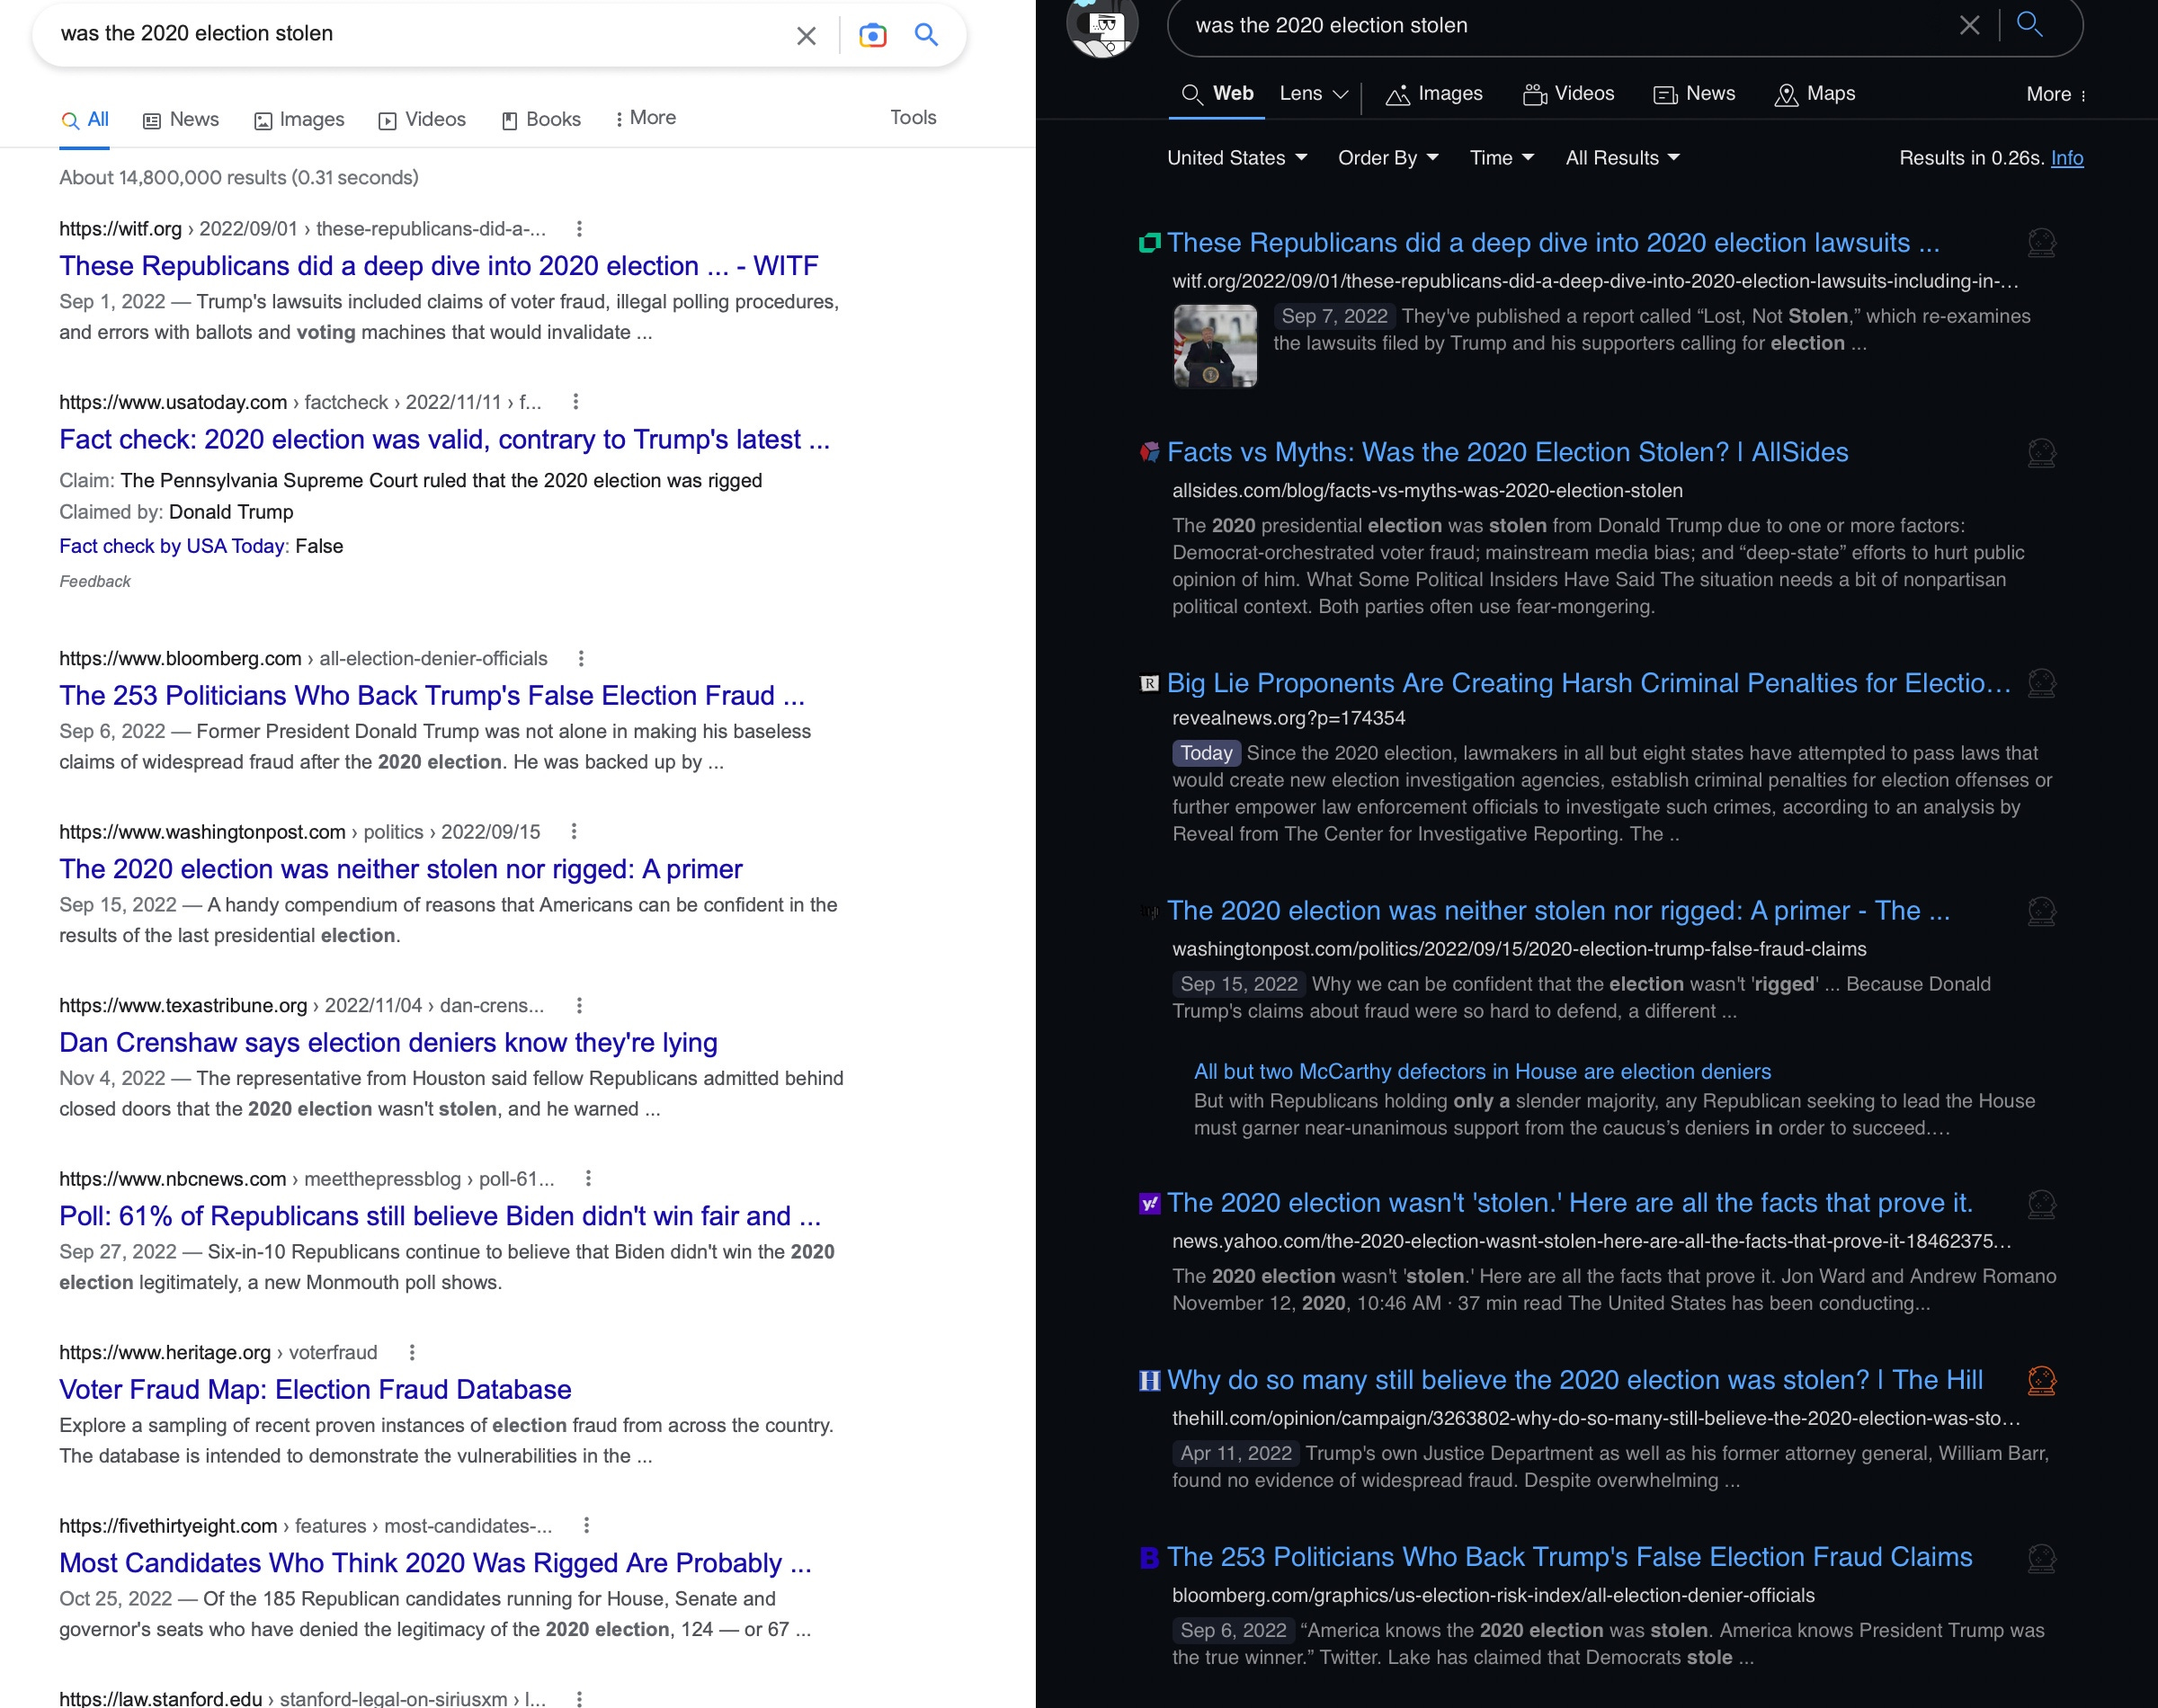Select the Brave Web tab
The width and height of the screenshot is (2158, 1708).
[1217, 94]
